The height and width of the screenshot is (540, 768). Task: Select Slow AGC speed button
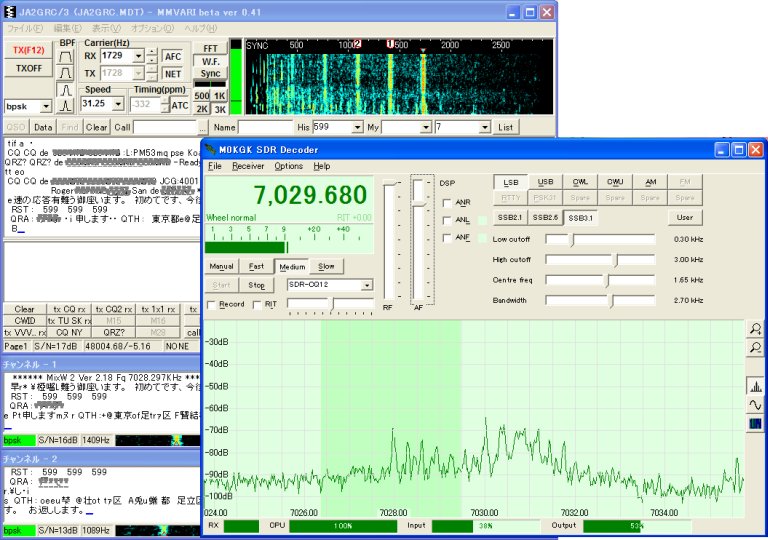pyautogui.click(x=326, y=267)
